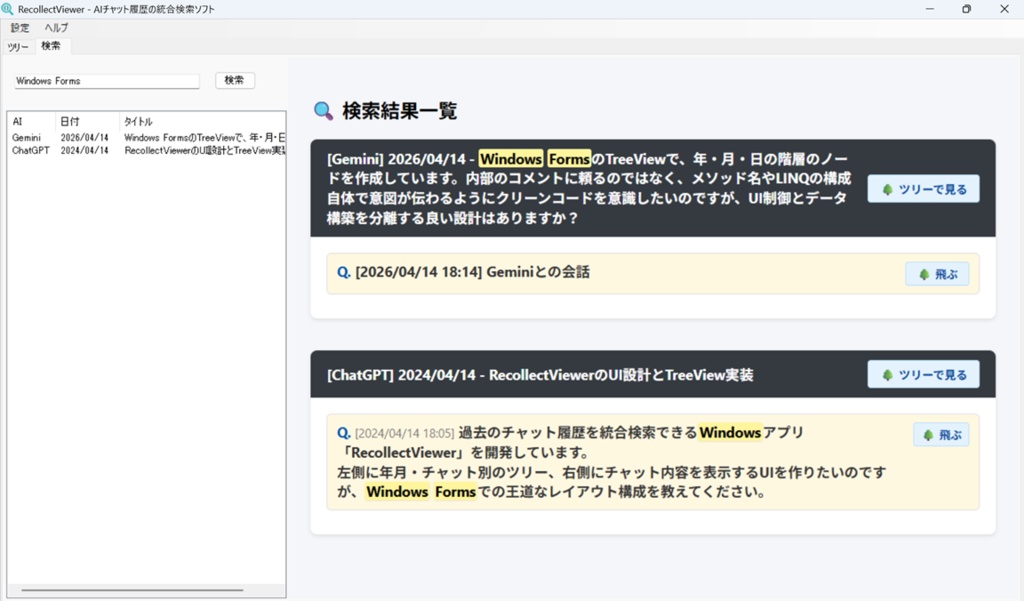Switch to the ツリー tab

[17, 46]
